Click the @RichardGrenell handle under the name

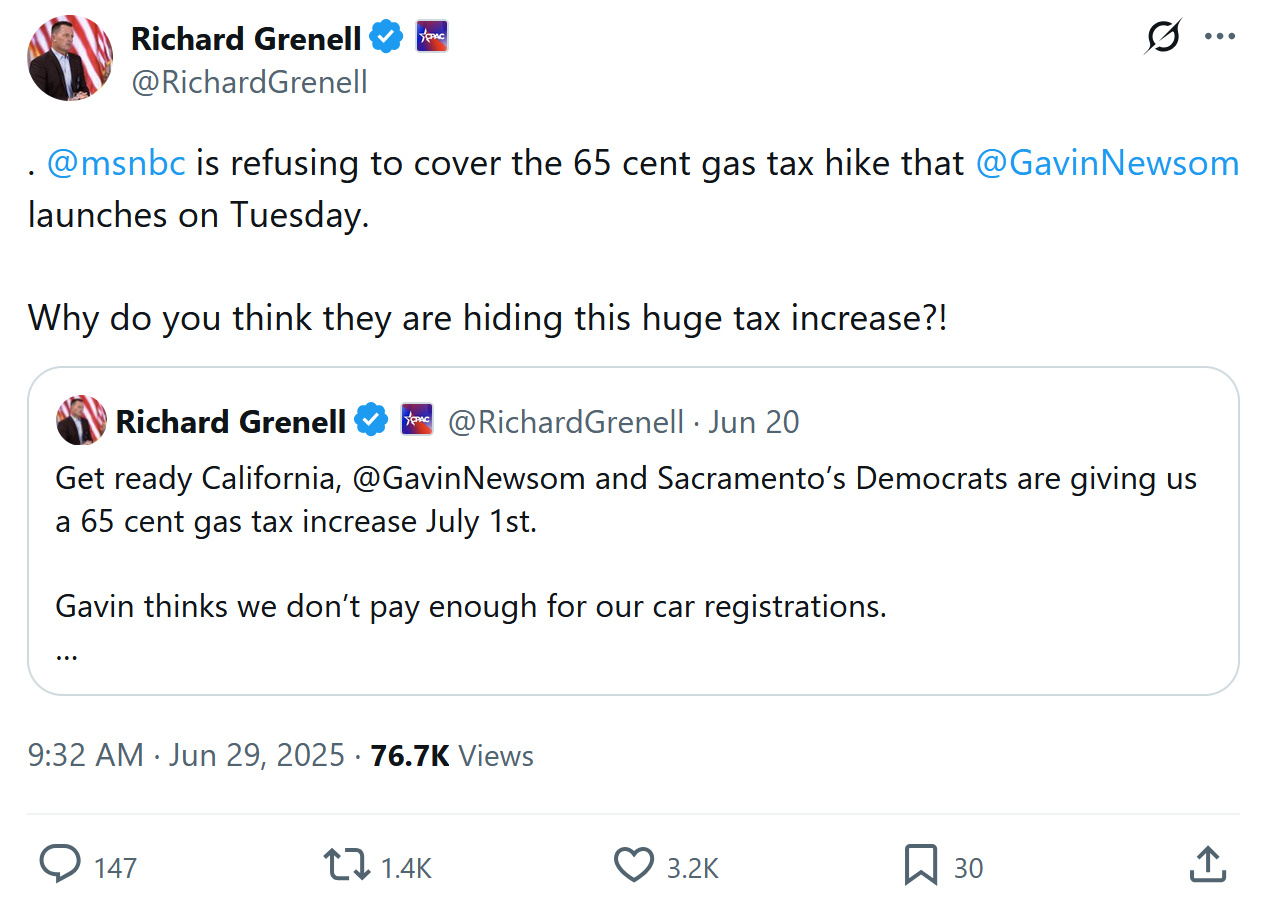pos(250,82)
